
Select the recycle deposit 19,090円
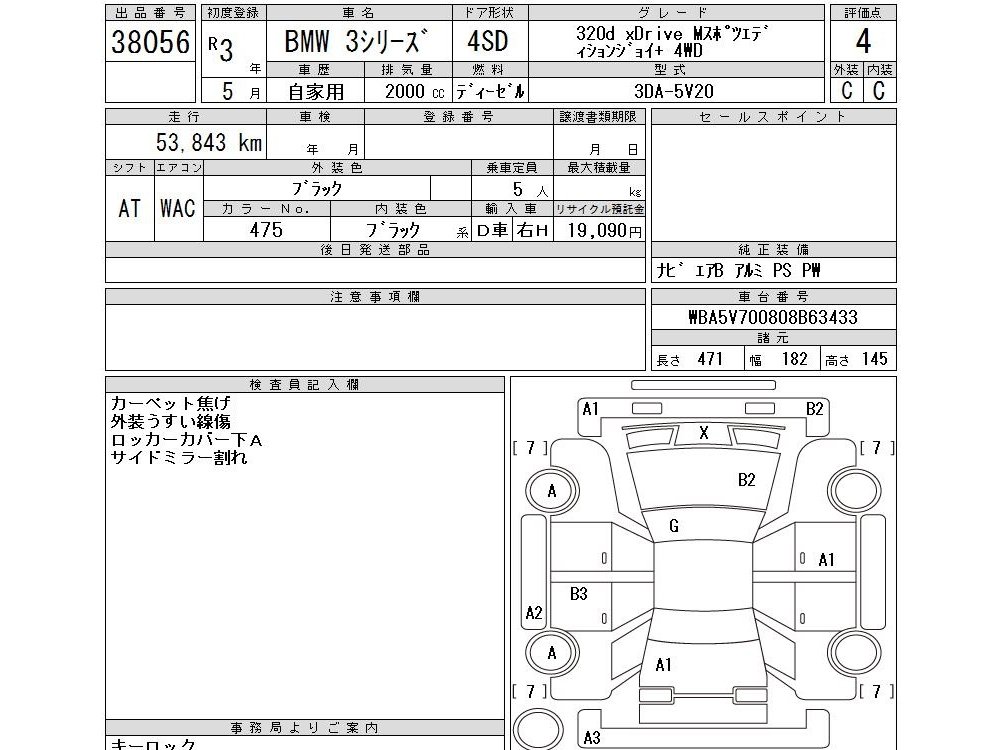604,230
